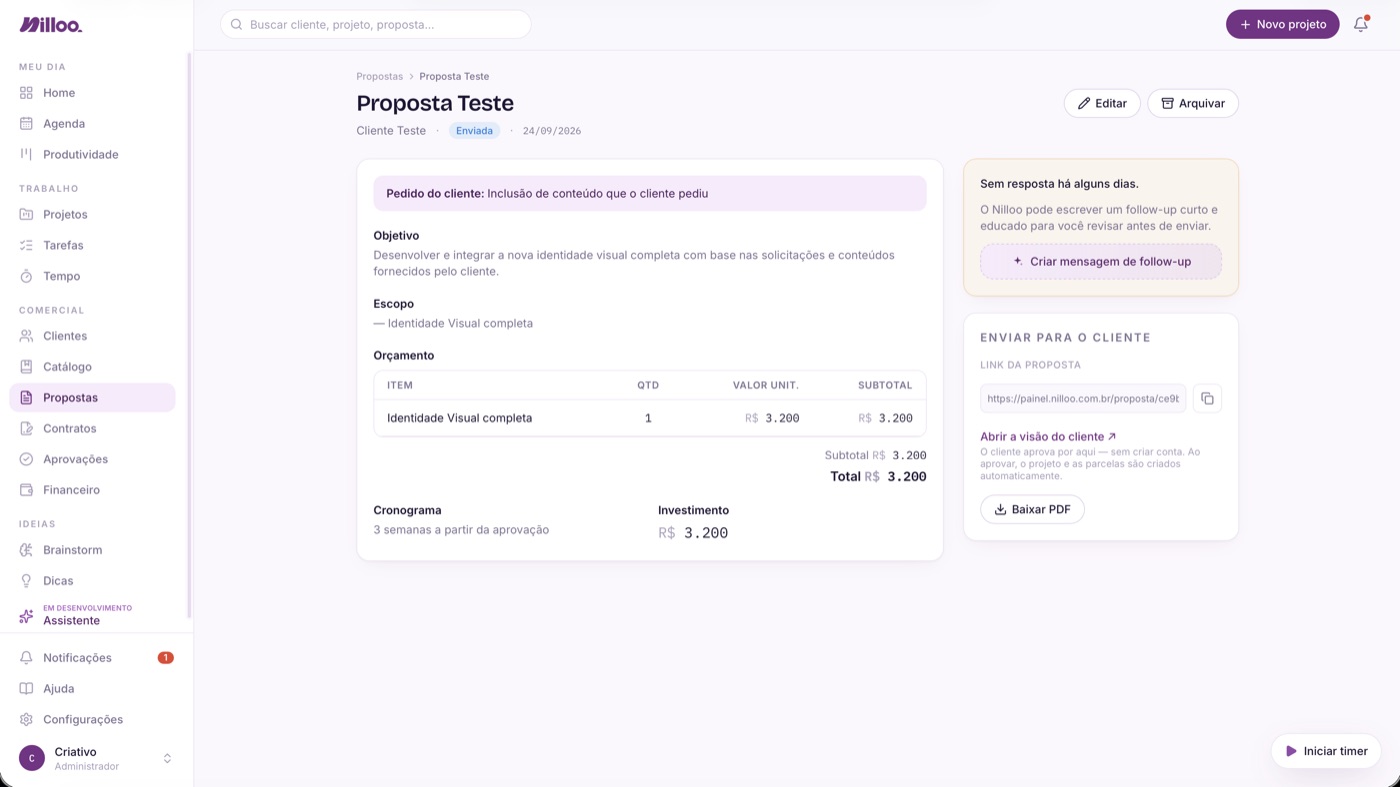The height and width of the screenshot is (787, 1400).
Task: Go to Agenda in sidebar
Action: pos(92,124)
